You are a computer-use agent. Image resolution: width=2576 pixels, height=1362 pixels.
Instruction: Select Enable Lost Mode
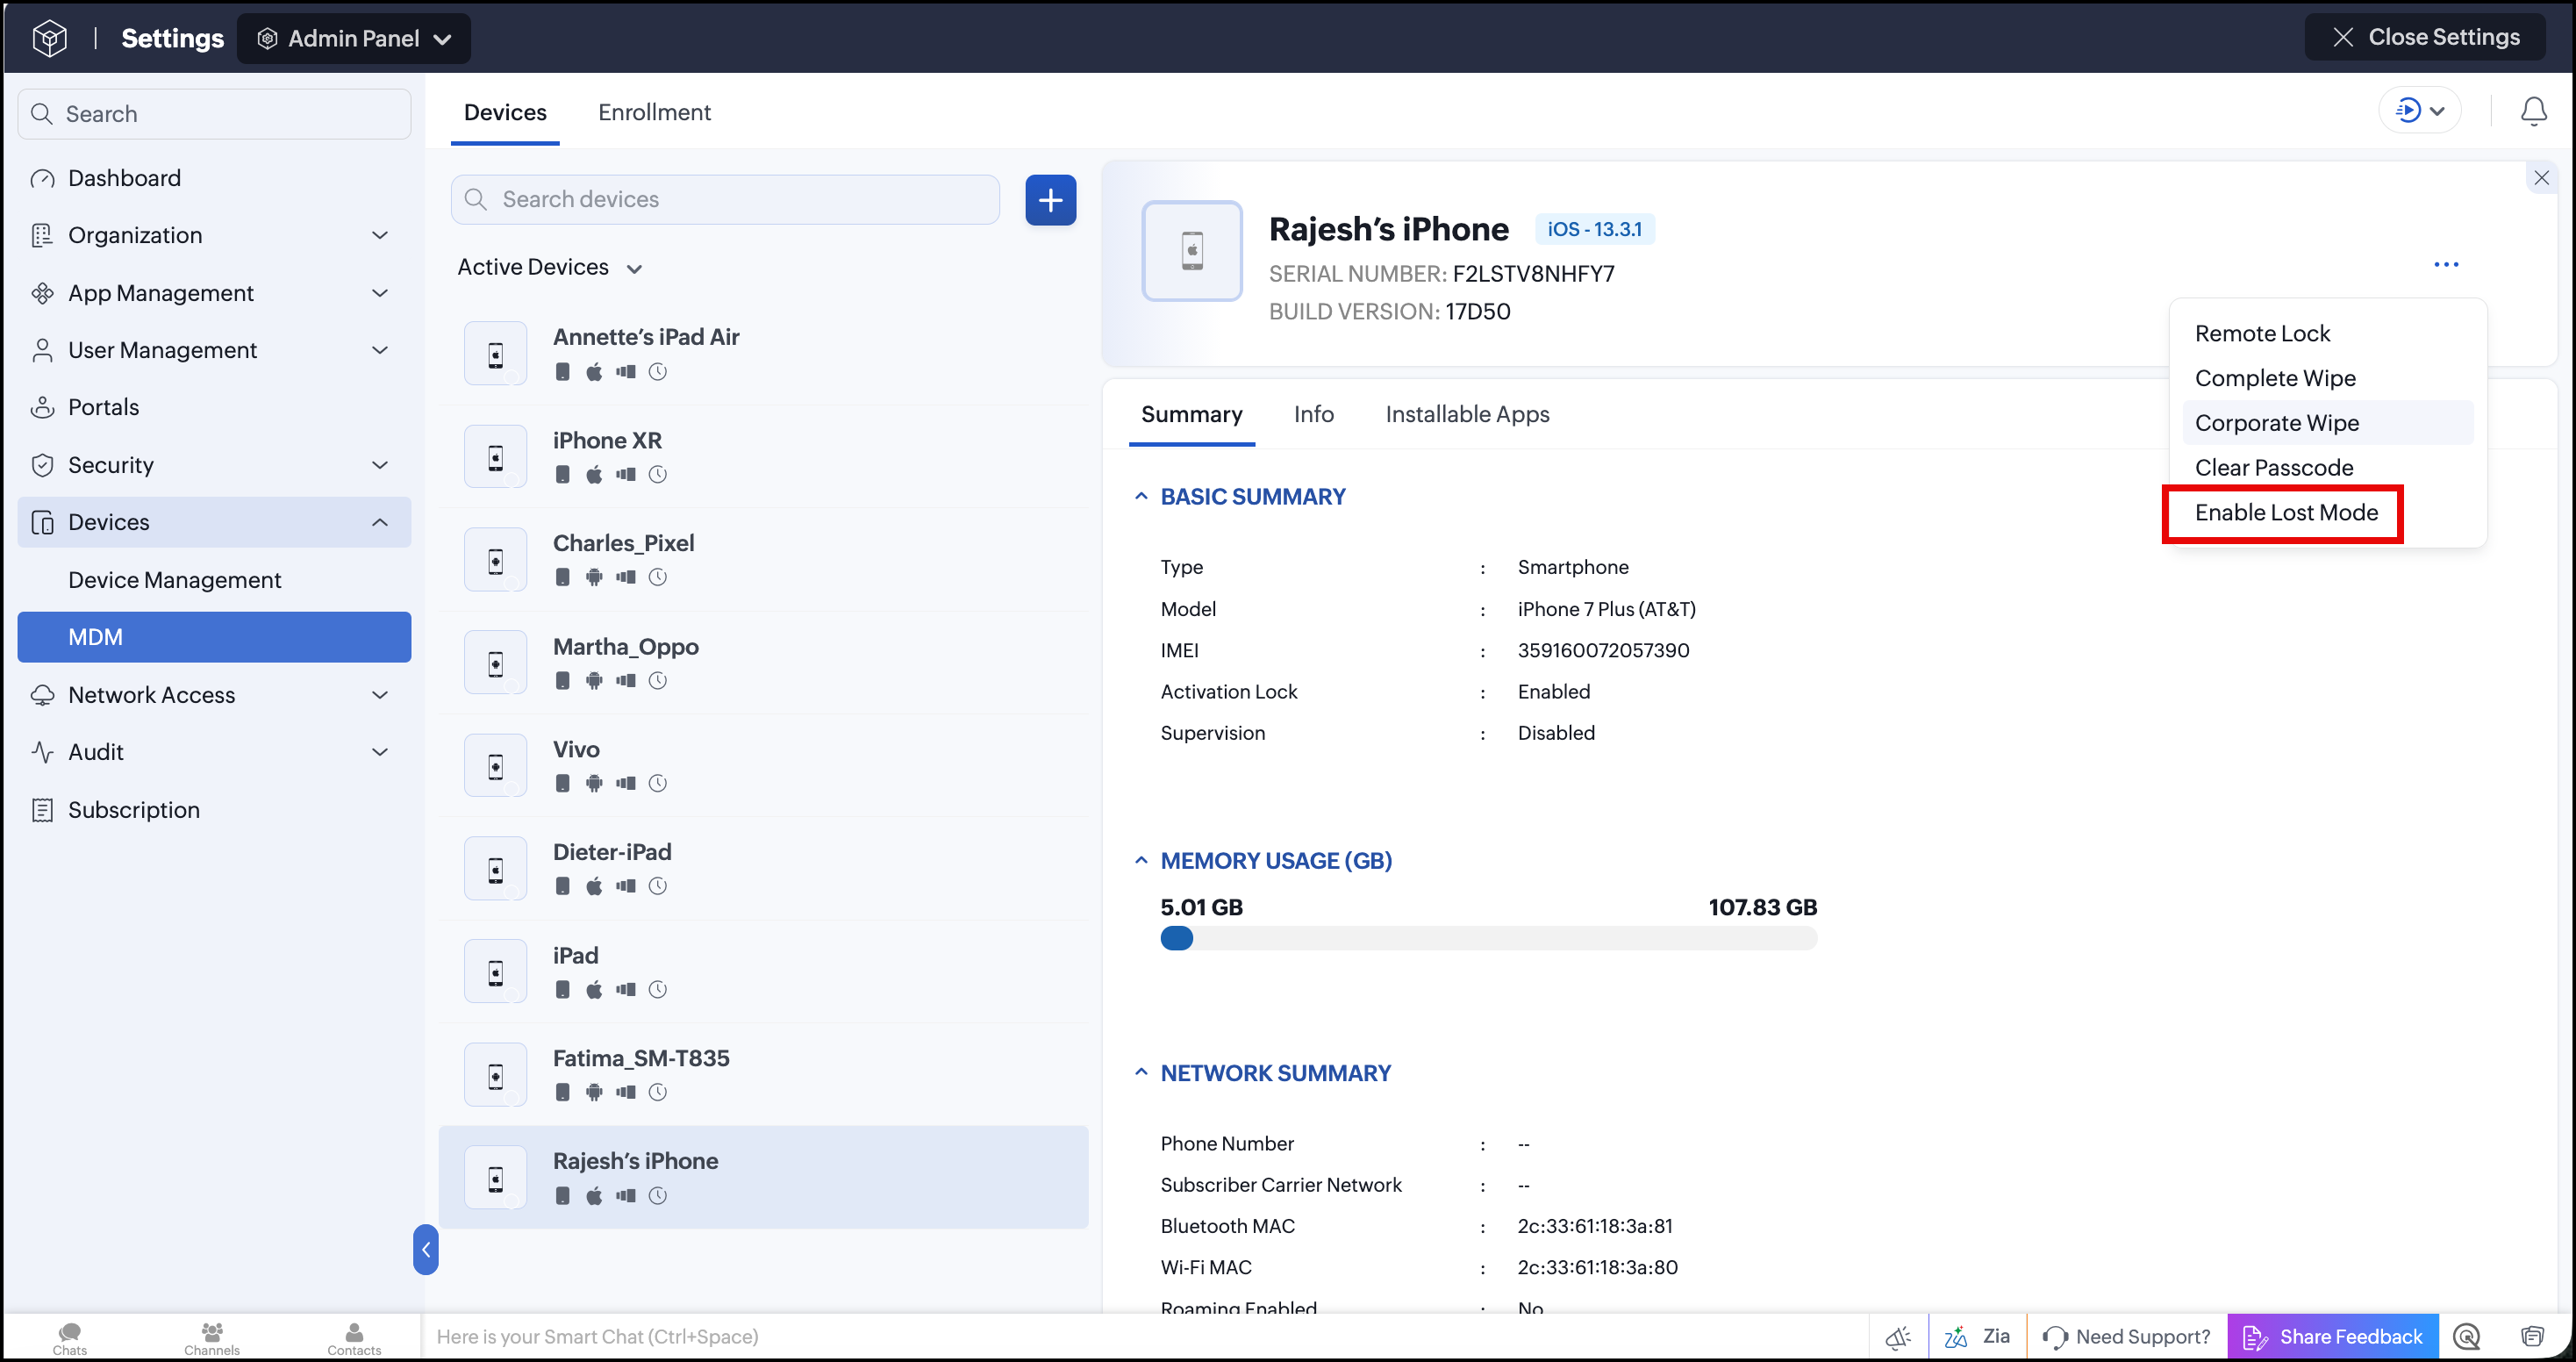click(2286, 513)
